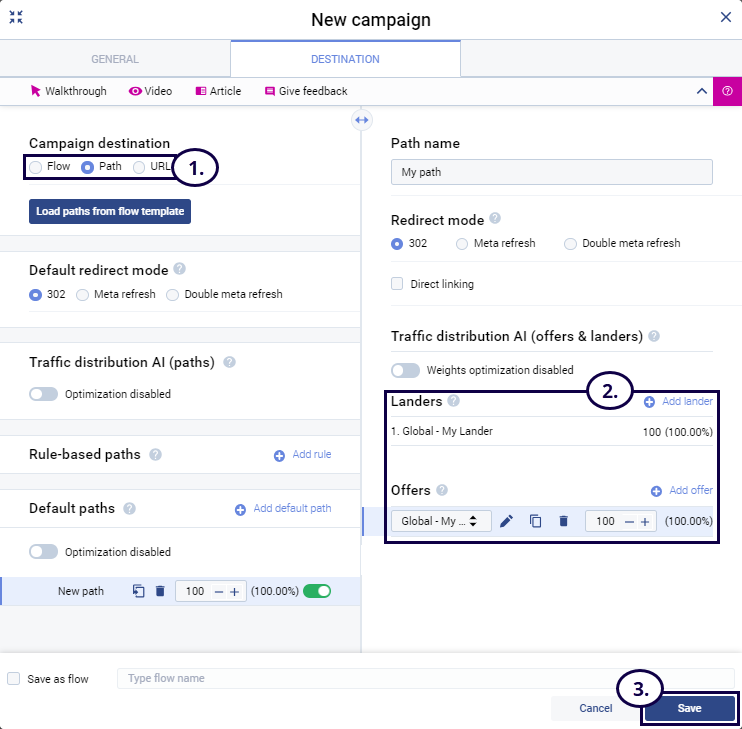Enable Weights optimization toggle

click(406, 370)
